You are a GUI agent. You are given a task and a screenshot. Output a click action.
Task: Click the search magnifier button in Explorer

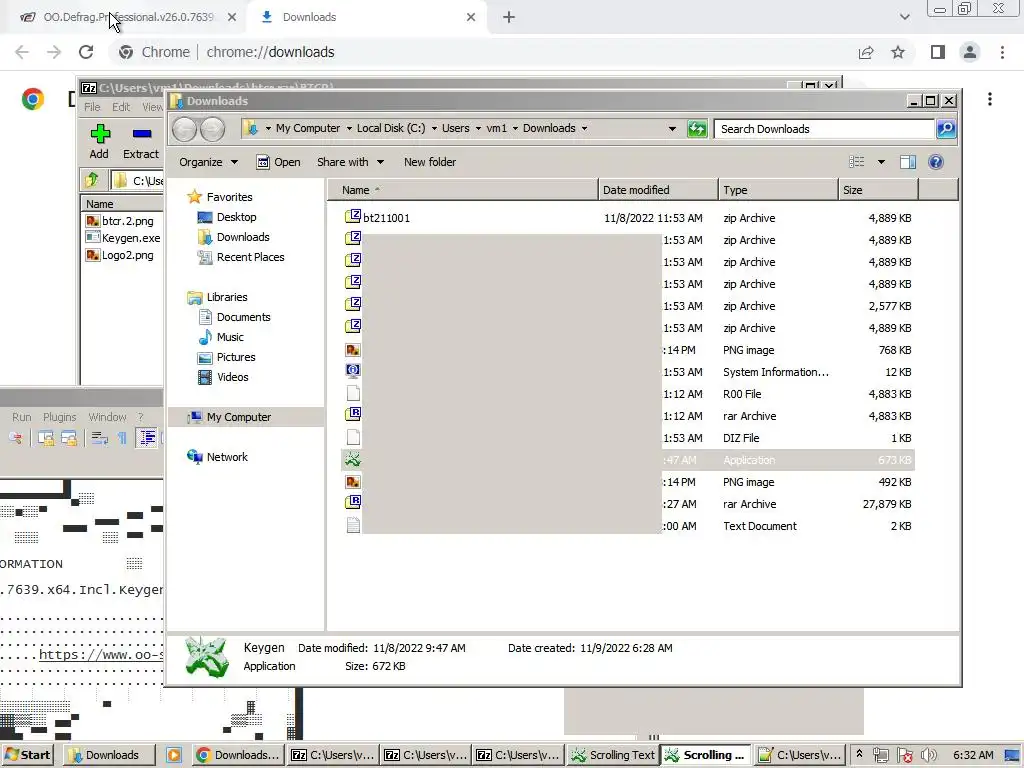pos(946,129)
